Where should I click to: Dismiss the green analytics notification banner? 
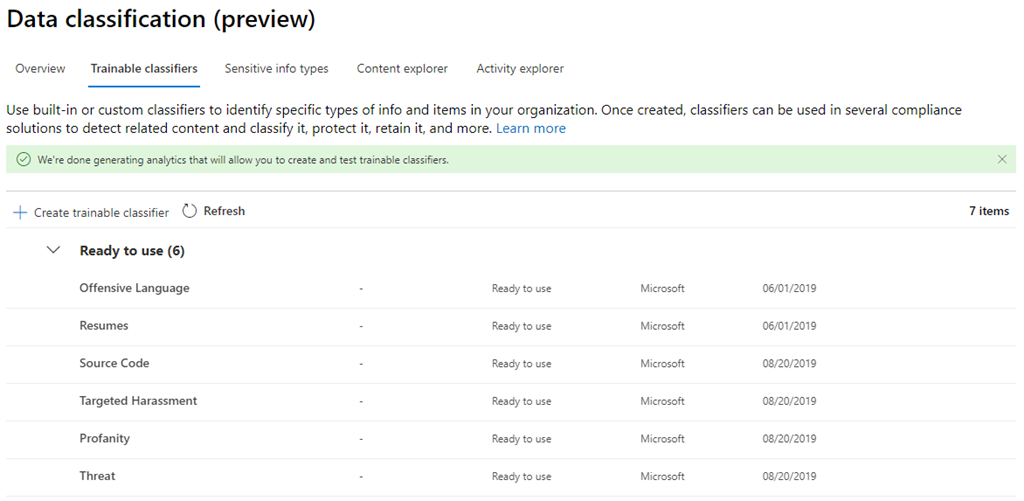(1002, 159)
